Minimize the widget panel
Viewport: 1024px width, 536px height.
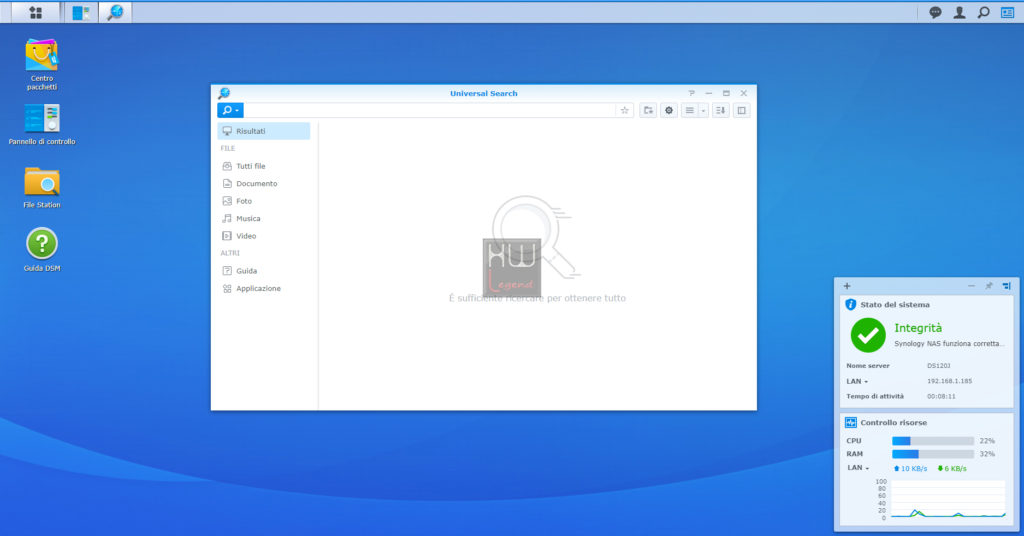pos(971,286)
